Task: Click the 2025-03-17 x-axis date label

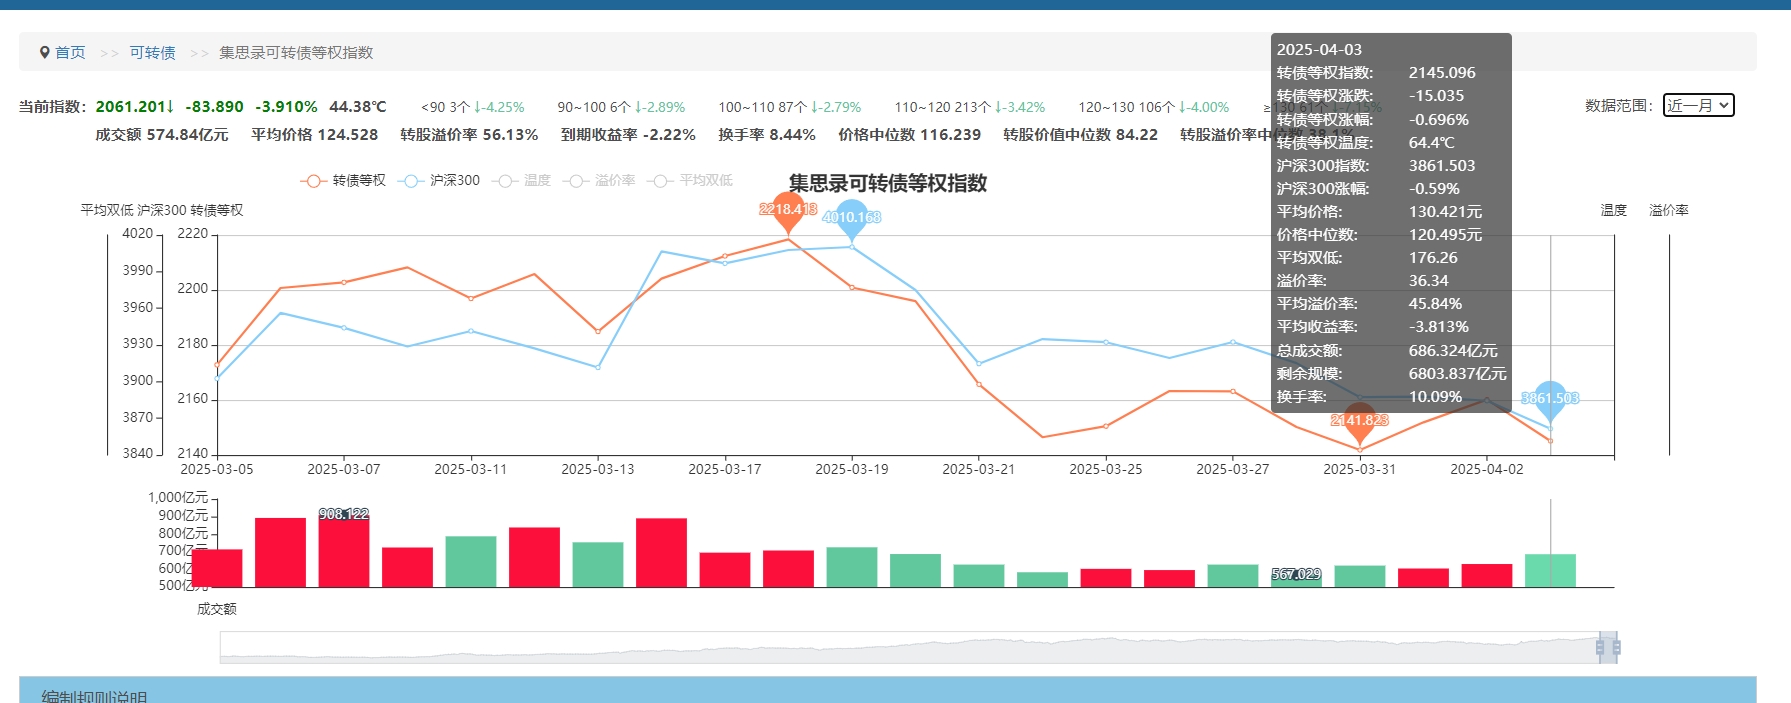Action: (725, 469)
